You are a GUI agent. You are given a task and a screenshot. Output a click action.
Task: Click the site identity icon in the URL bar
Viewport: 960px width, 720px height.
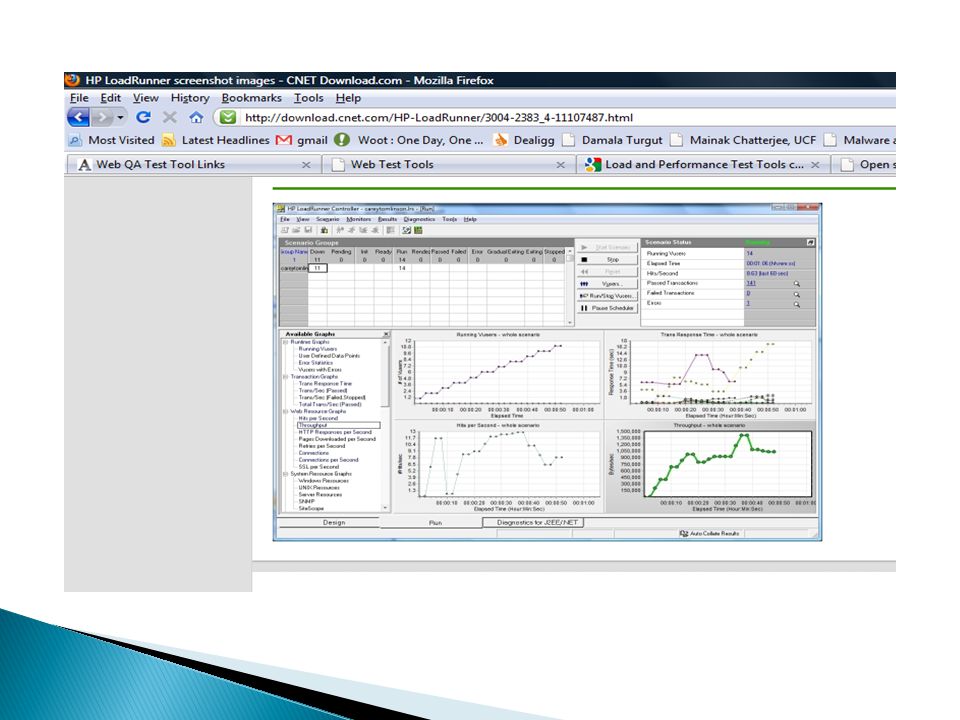pos(228,117)
